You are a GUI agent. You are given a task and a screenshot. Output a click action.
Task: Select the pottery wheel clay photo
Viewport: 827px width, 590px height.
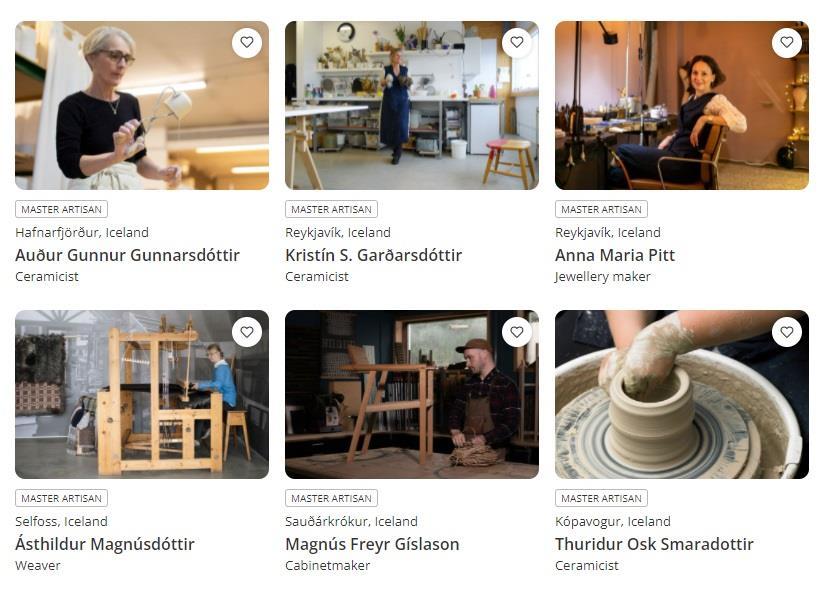point(682,394)
